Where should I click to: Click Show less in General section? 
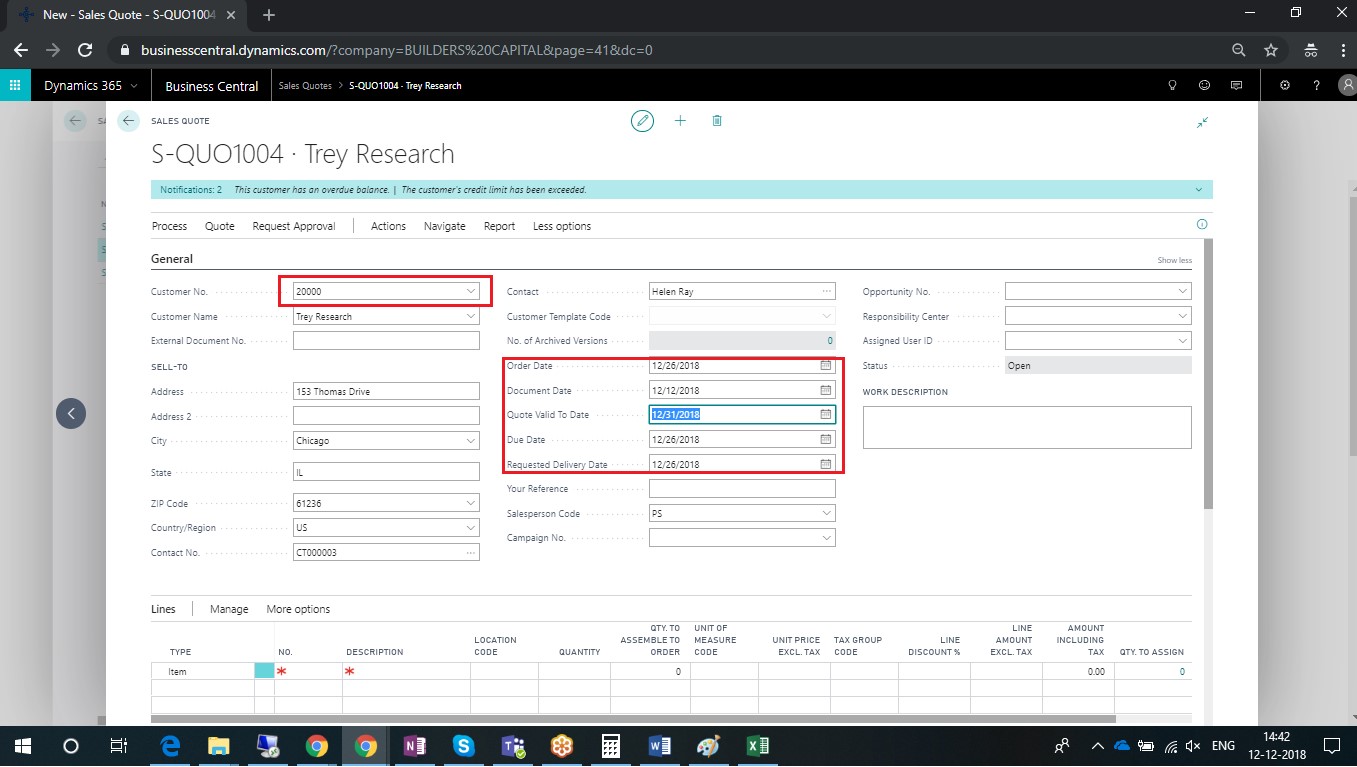1175,260
